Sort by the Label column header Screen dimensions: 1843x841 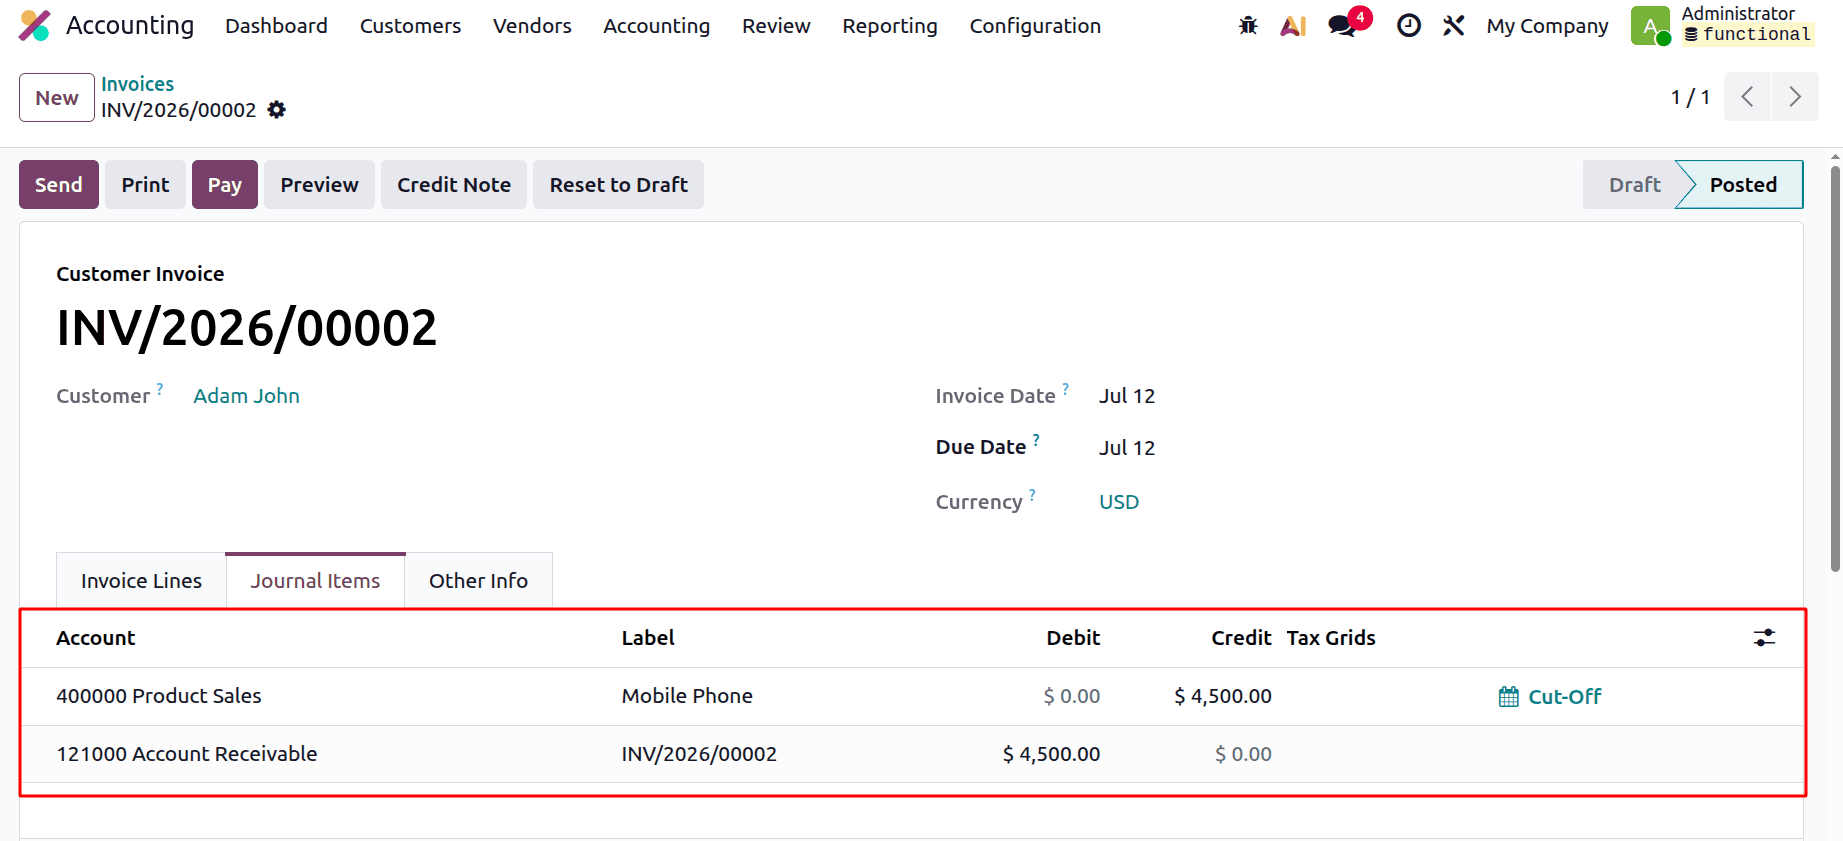pos(648,638)
